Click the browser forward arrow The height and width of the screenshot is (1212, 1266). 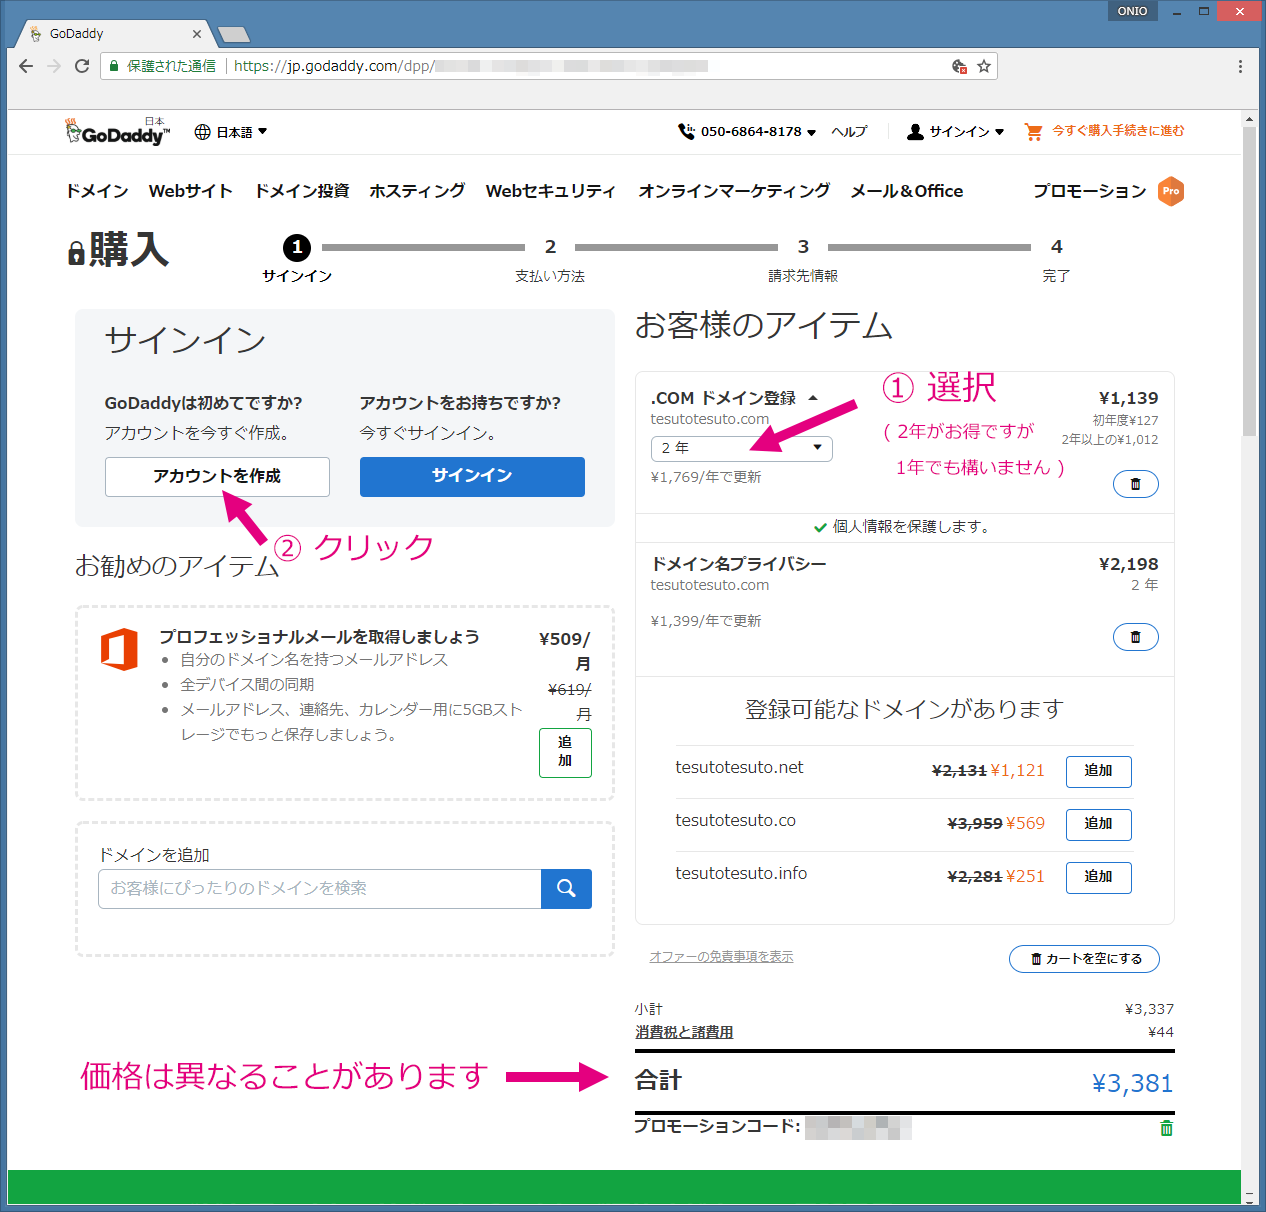pos(54,66)
